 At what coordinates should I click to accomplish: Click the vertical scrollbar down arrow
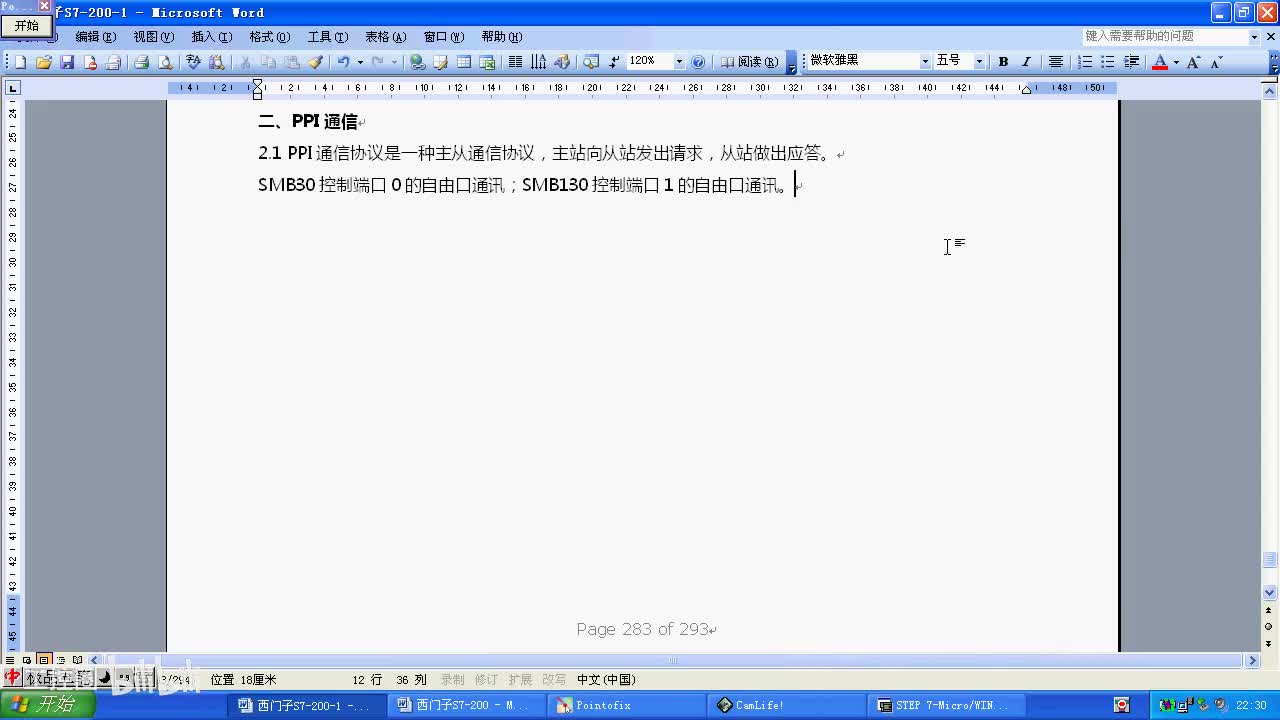(x=1270, y=592)
